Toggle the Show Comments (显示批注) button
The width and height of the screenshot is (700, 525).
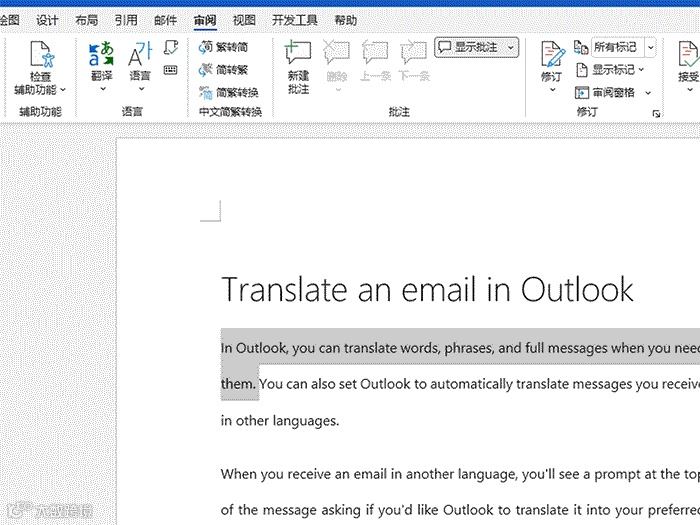[468, 47]
